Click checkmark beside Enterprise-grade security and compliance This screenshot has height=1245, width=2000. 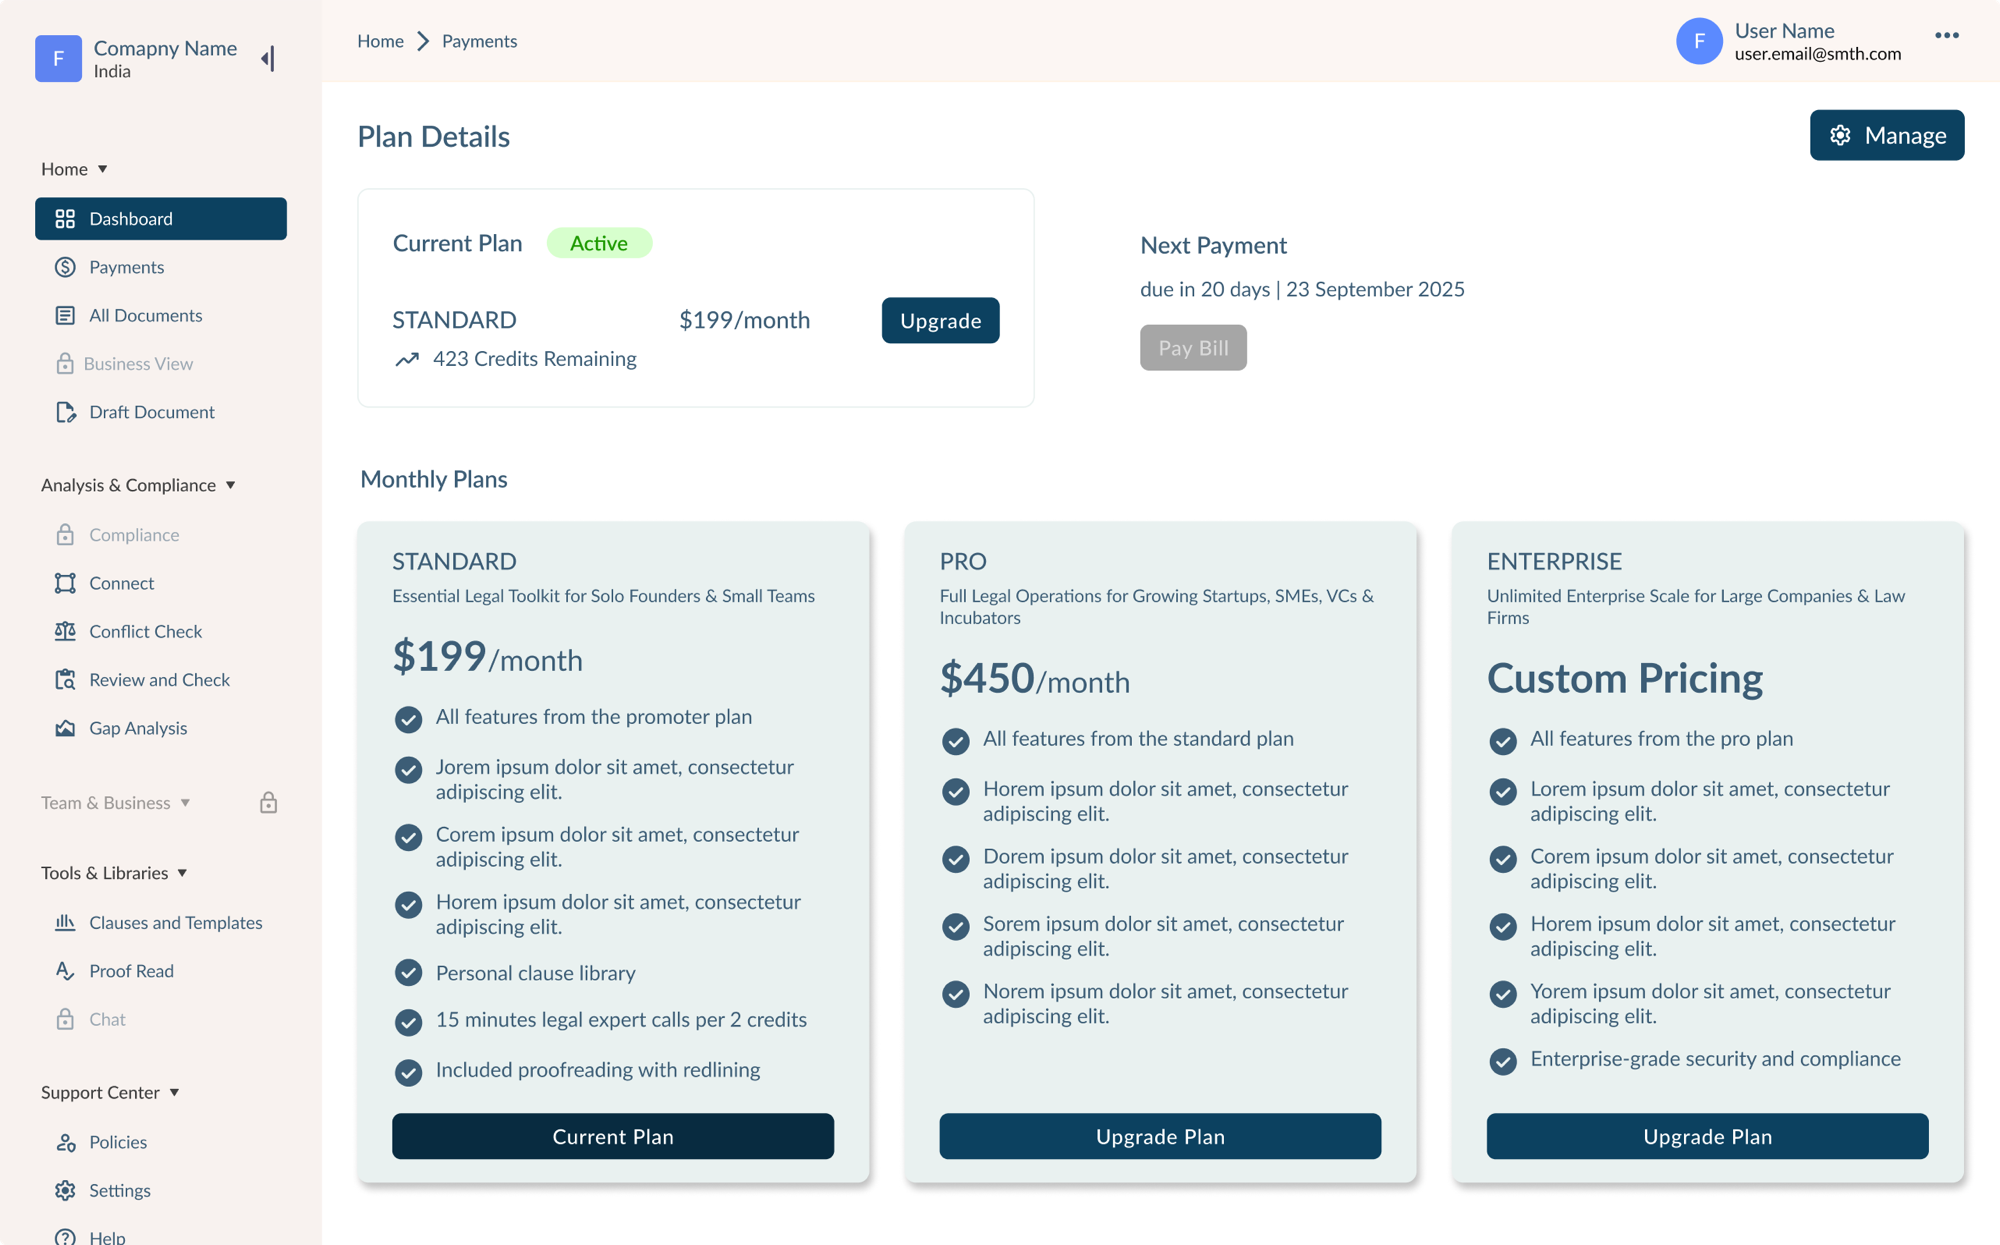pyautogui.click(x=1503, y=1061)
